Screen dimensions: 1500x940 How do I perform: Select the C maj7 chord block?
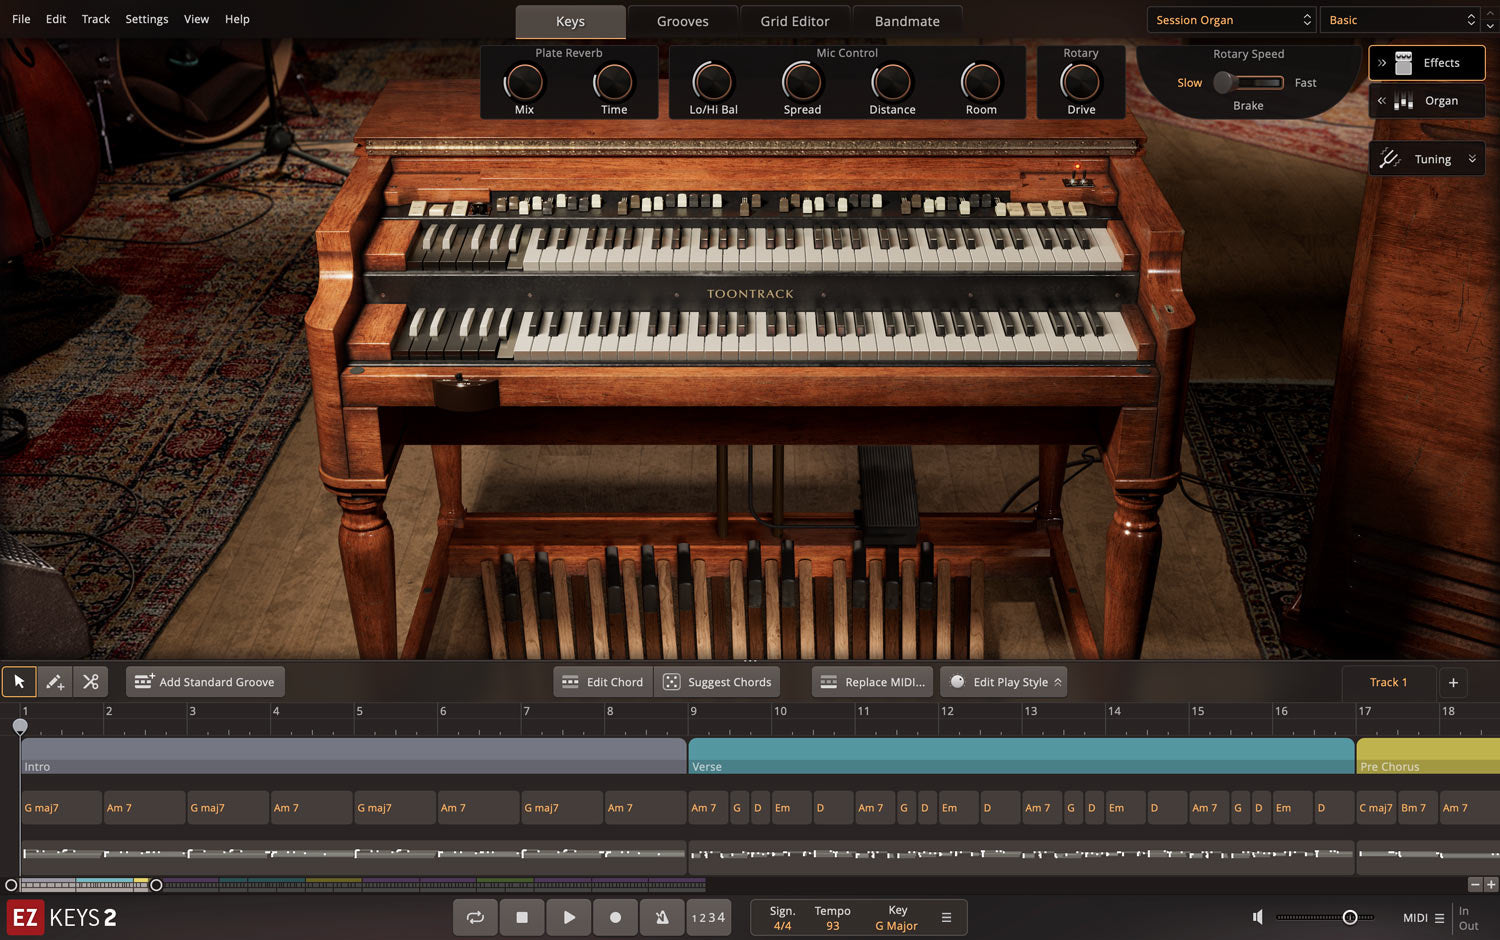pos(1376,808)
